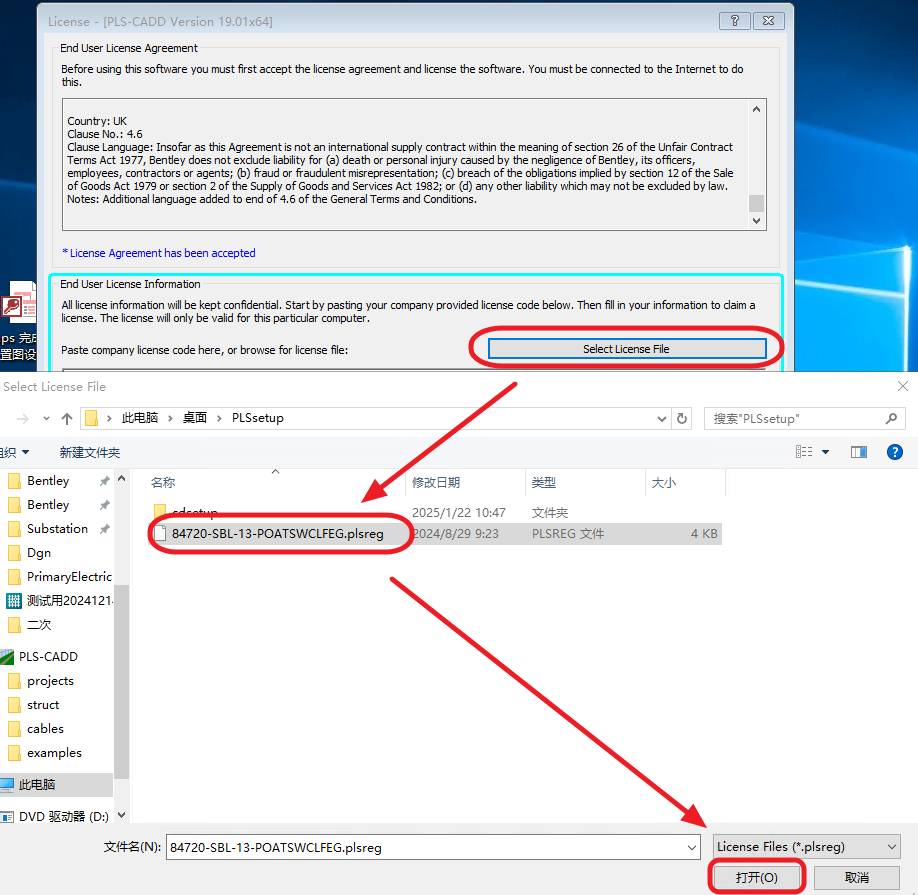Select PLS-CADD entry in sidebar
Viewport: 918px width, 895px height.
48,657
